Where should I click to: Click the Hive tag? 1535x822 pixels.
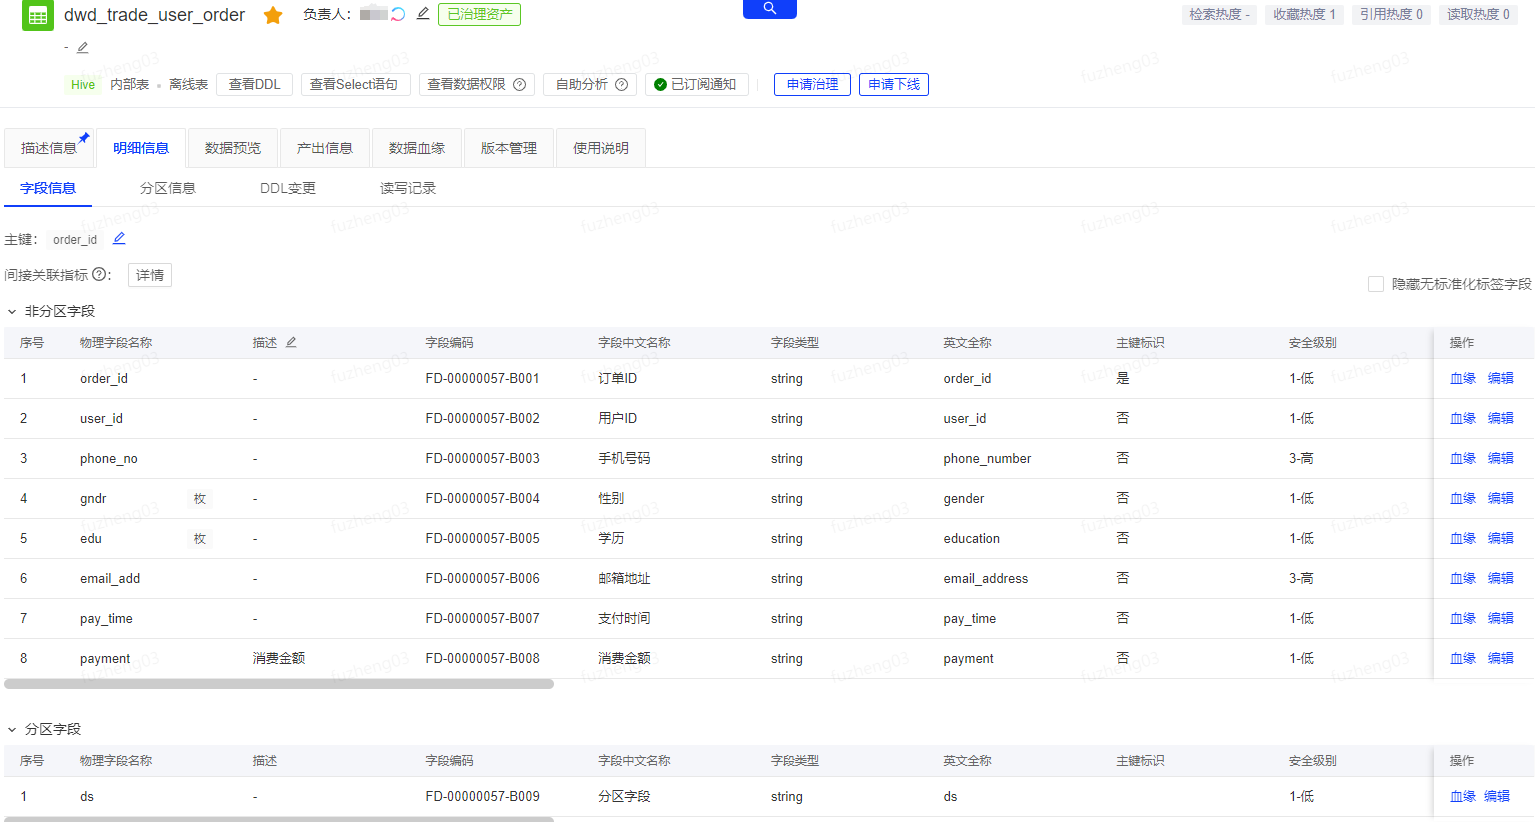pos(83,84)
